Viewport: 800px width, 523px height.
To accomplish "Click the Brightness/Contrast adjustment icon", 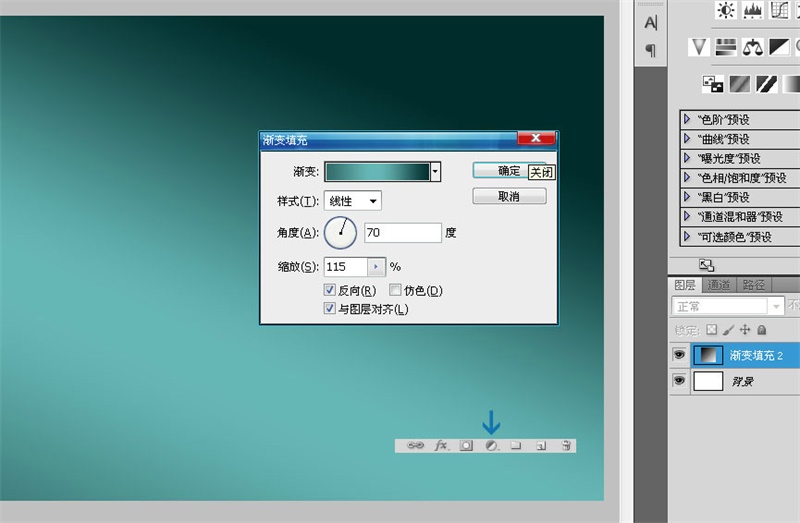I will click(725, 11).
